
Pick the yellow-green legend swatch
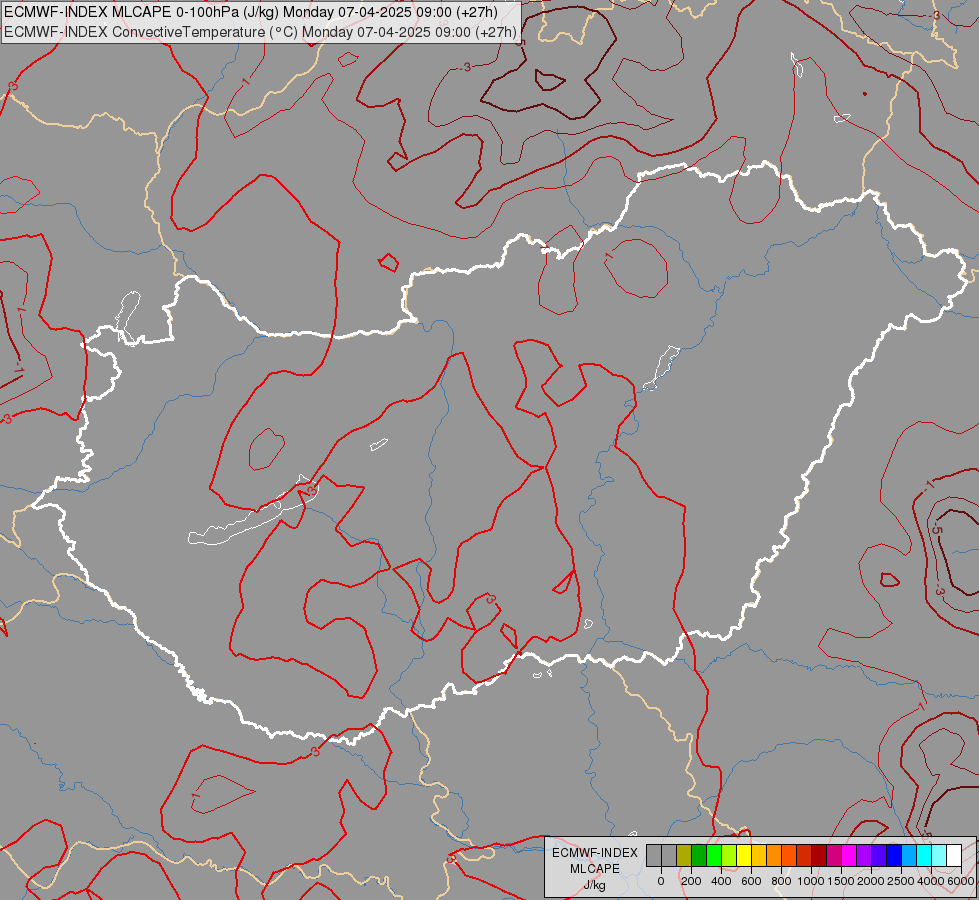(729, 856)
